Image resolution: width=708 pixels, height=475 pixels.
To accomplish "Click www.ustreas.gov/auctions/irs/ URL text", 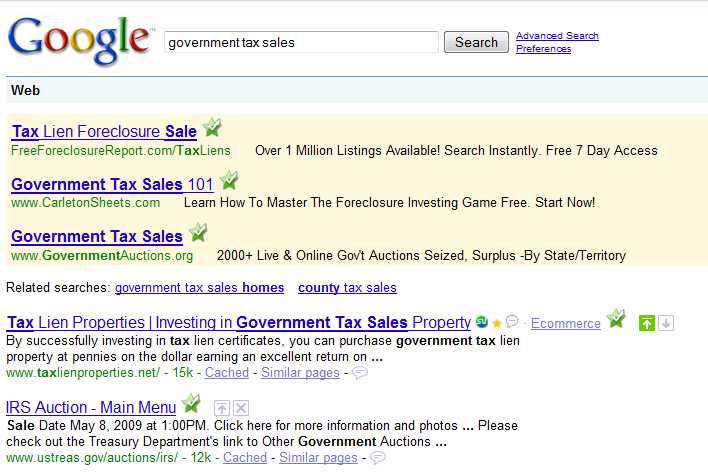I will pos(92,457).
